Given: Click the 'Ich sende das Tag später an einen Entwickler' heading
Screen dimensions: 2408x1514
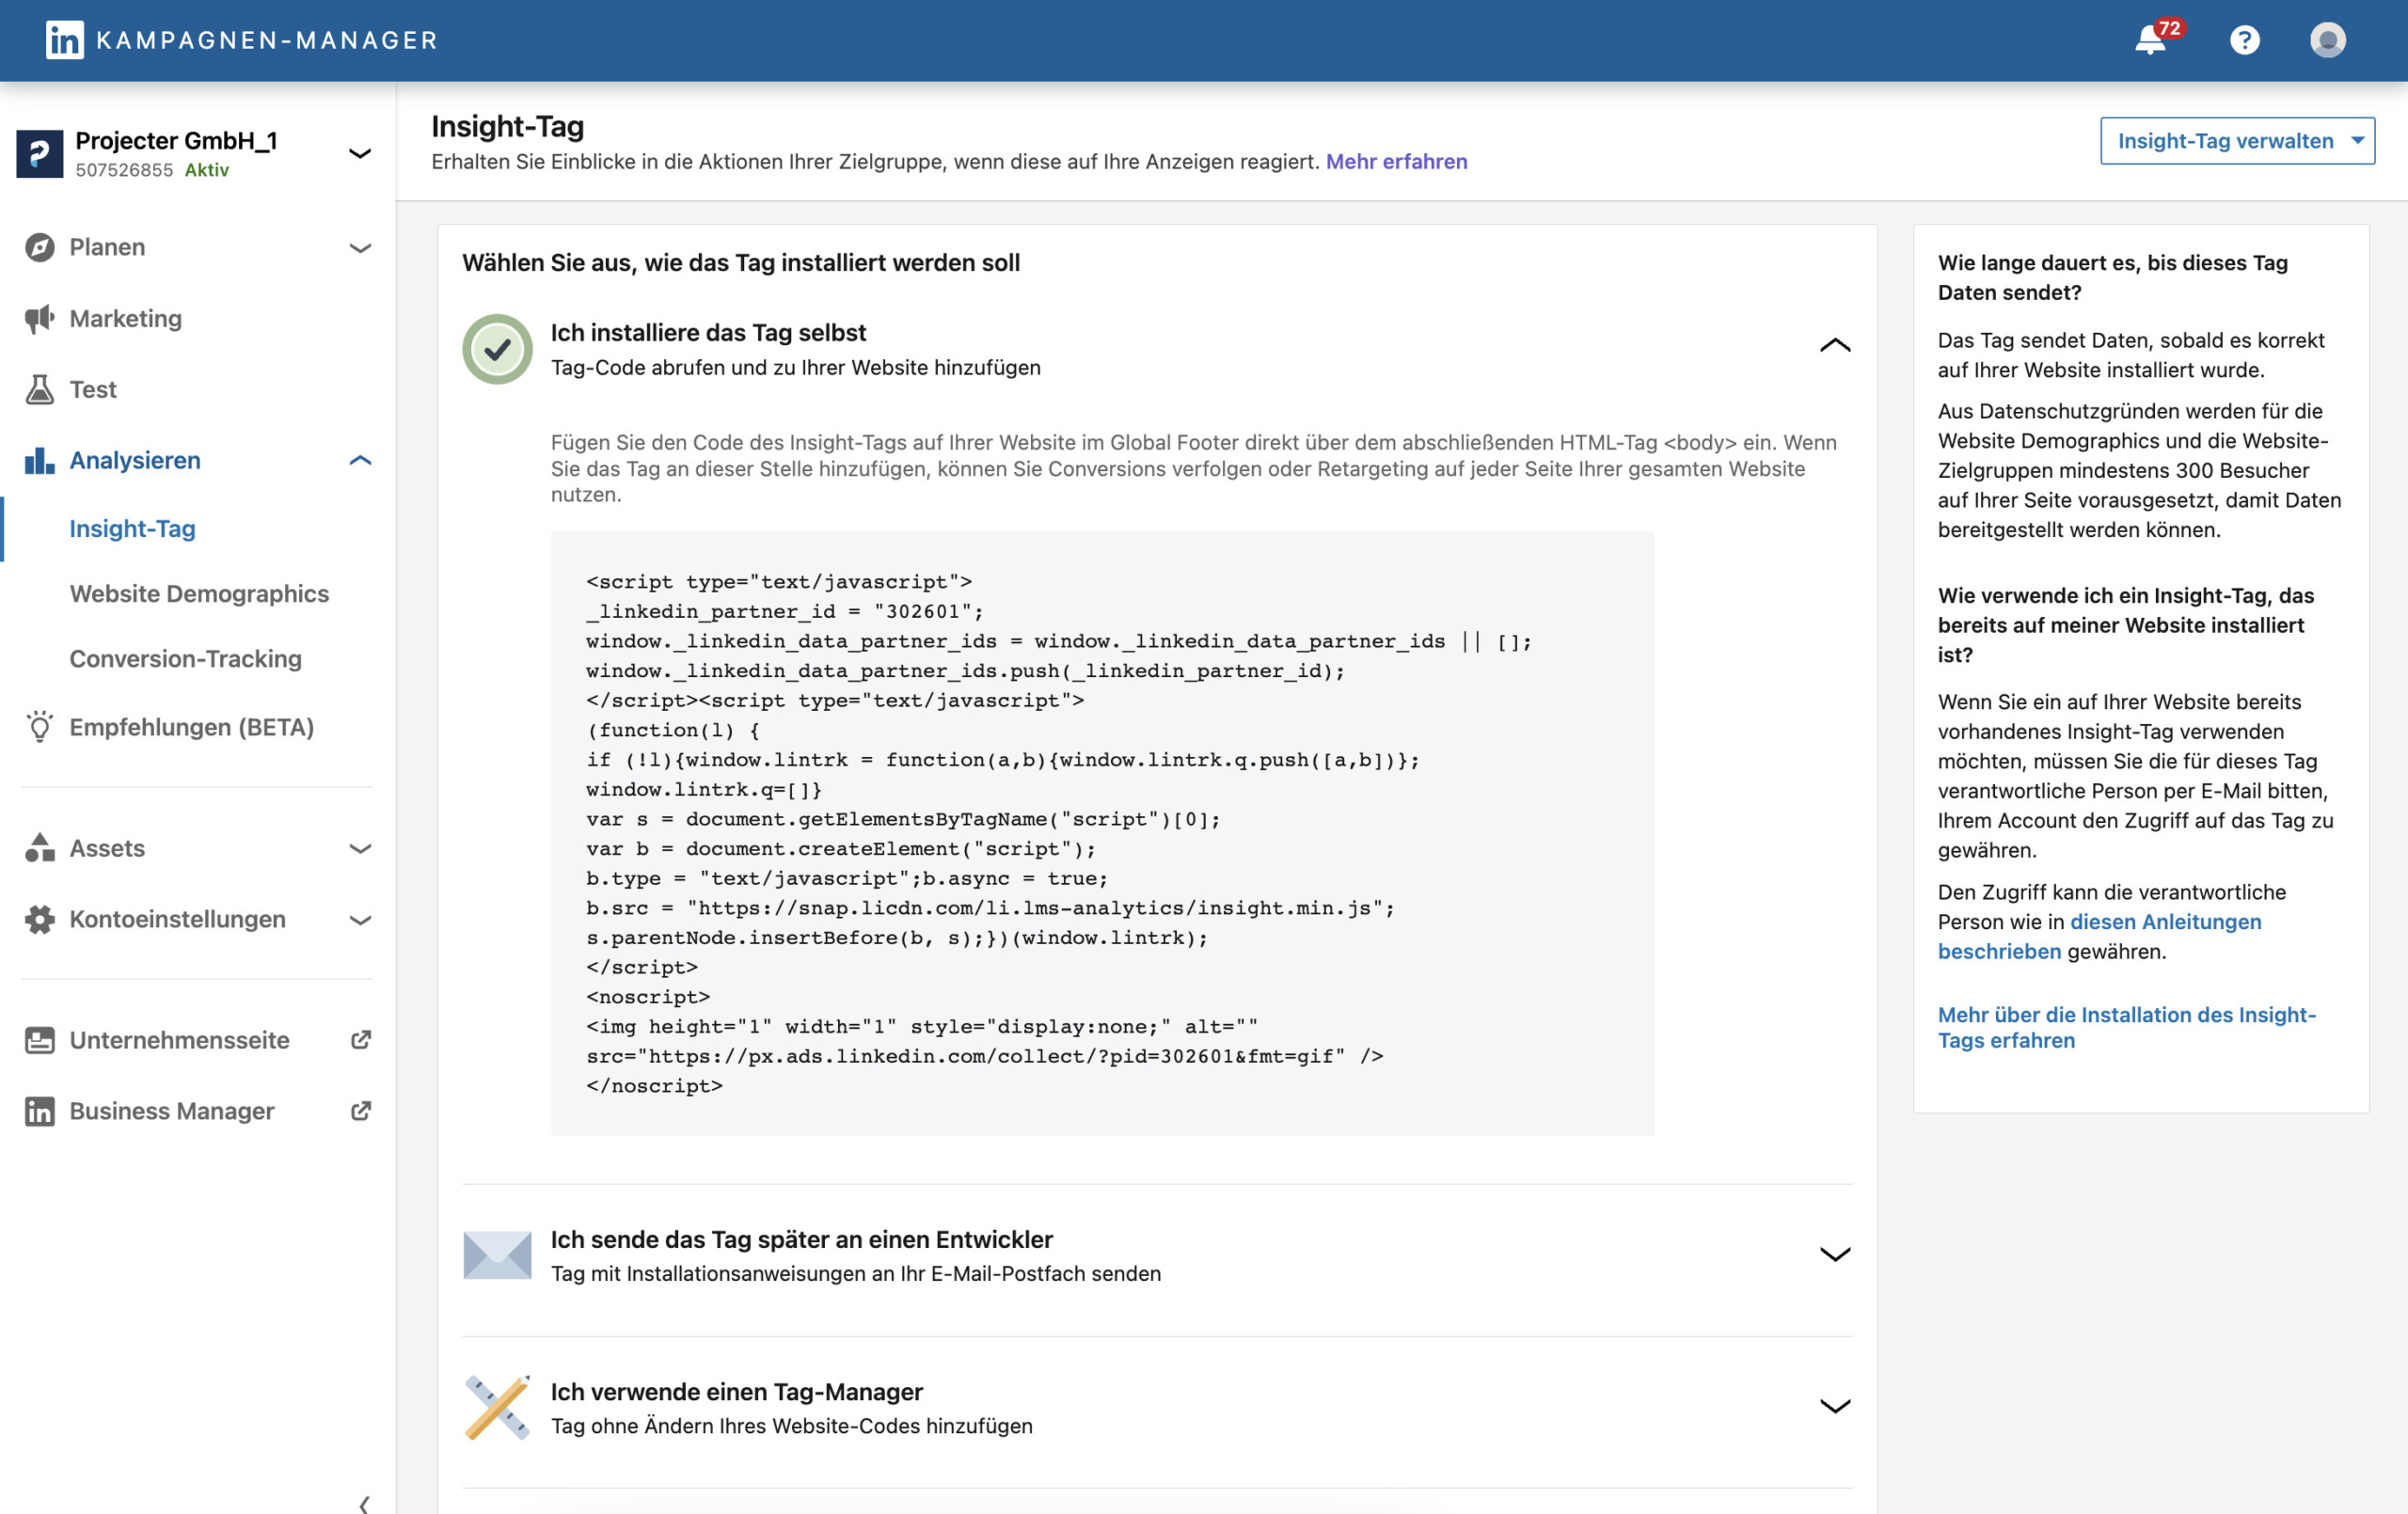Looking at the screenshot, I should coord(801,1239).
